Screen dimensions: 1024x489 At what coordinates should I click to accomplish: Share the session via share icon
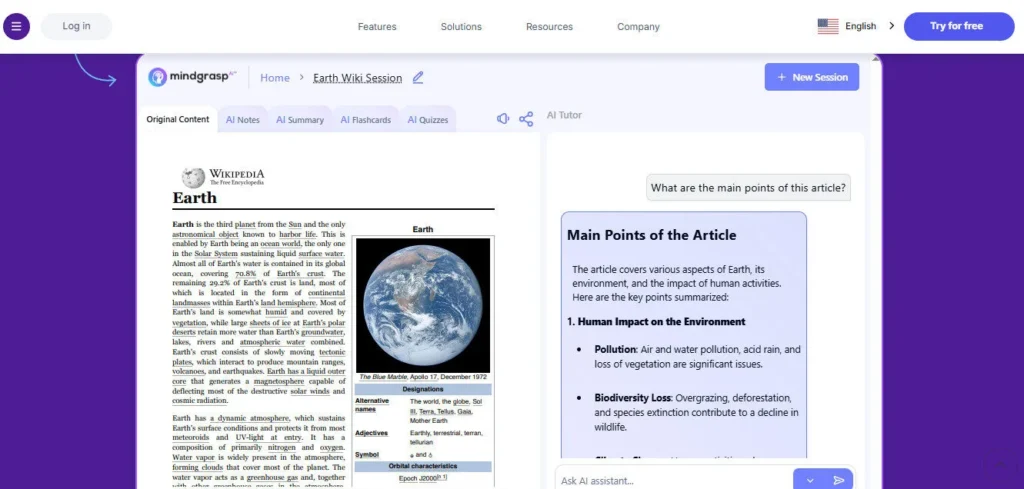(526, 119)
